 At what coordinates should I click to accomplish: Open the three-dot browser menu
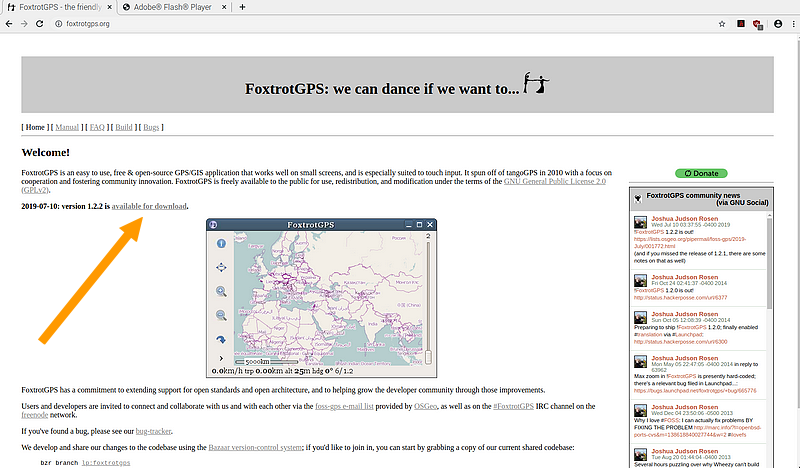click(793, 23)
